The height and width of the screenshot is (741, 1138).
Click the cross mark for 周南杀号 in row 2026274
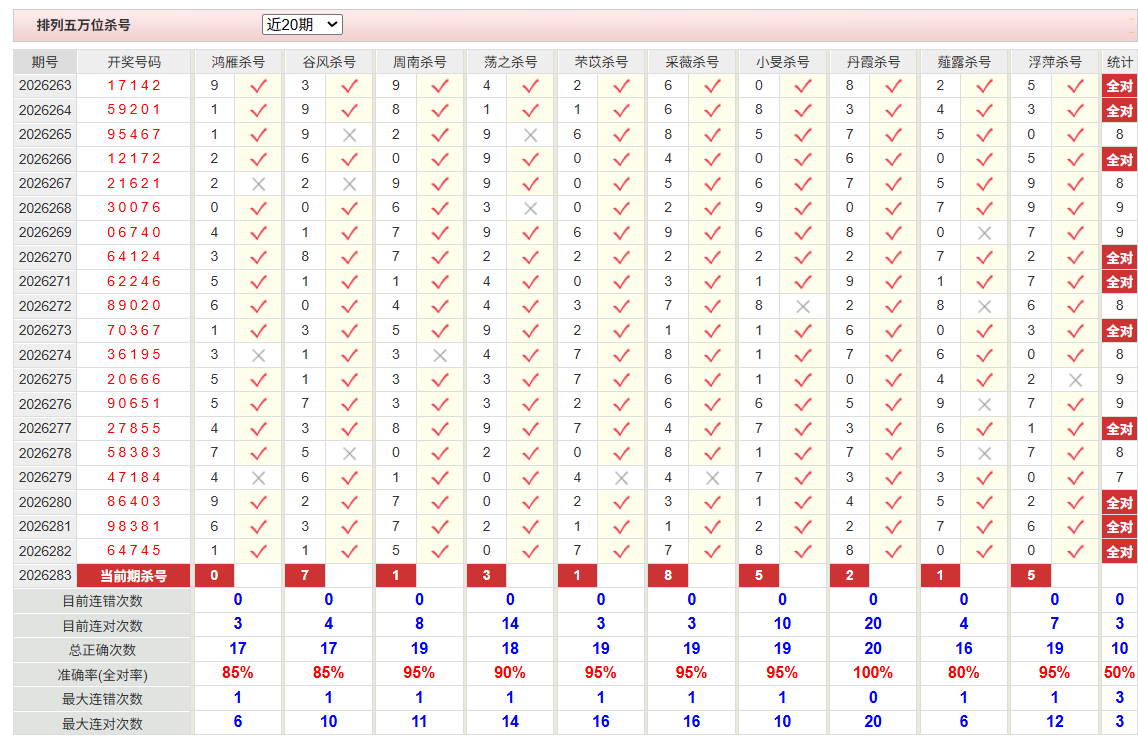pos(440,356)
